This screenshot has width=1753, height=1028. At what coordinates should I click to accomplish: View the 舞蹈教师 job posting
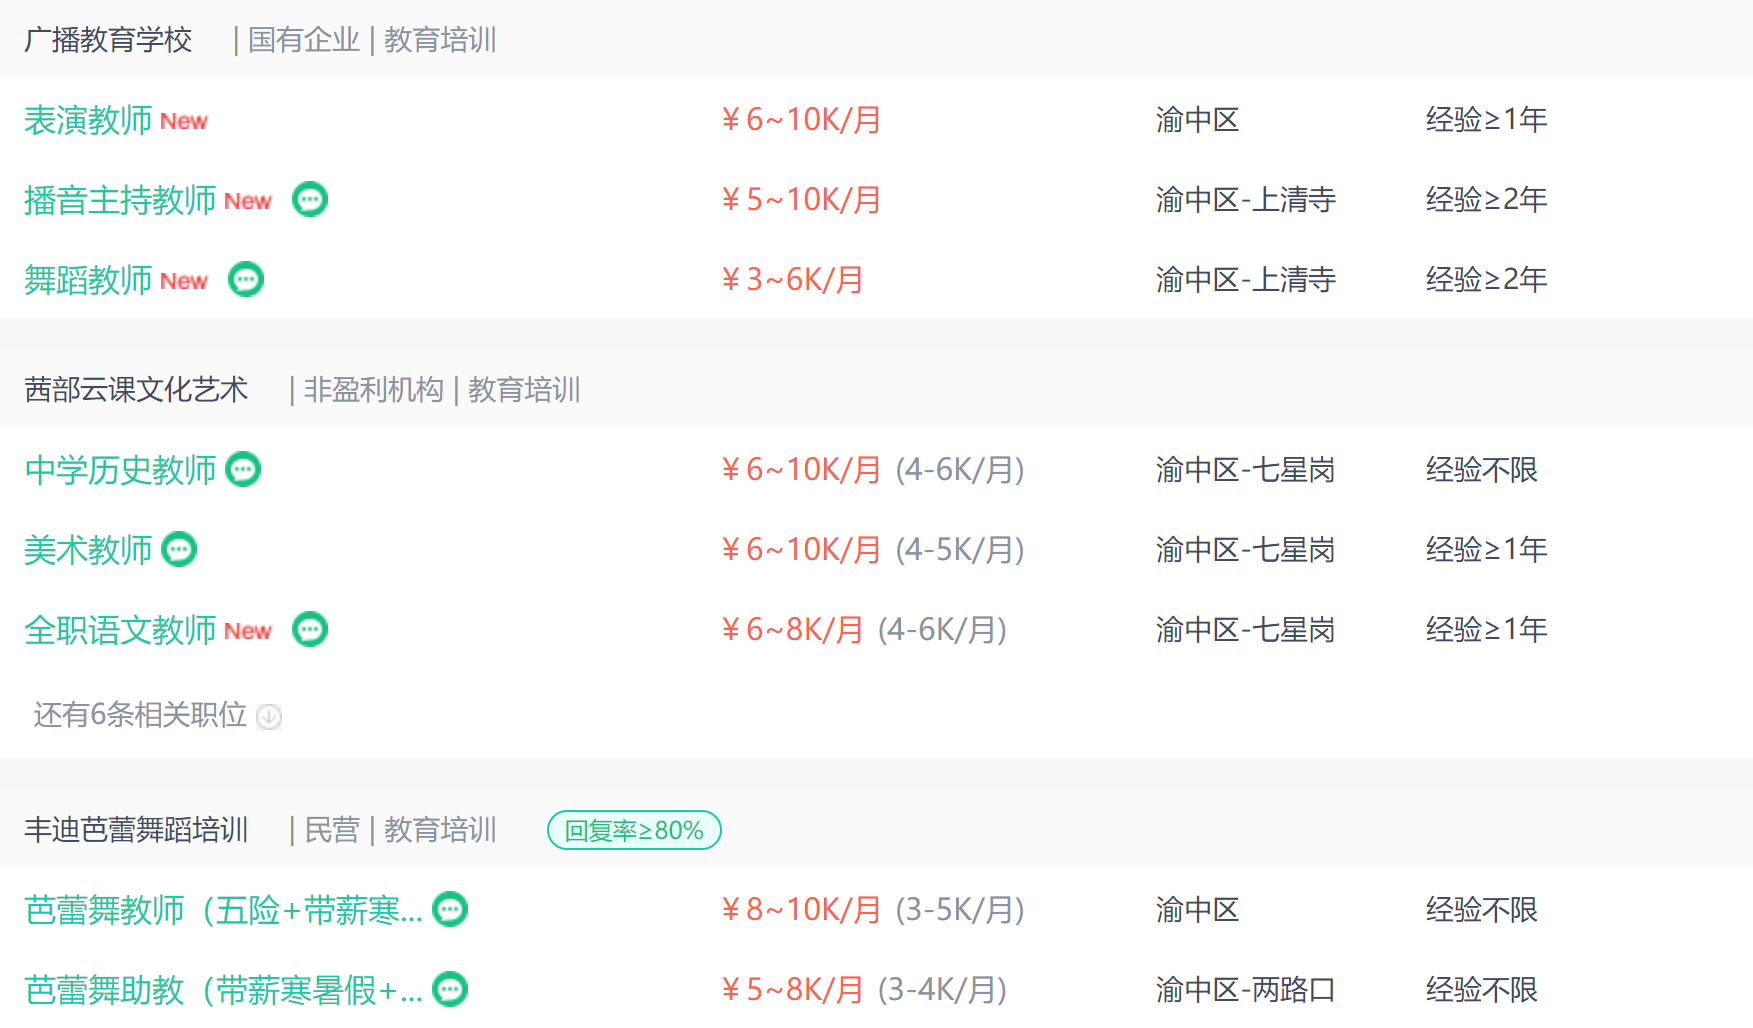pos(88,280)
